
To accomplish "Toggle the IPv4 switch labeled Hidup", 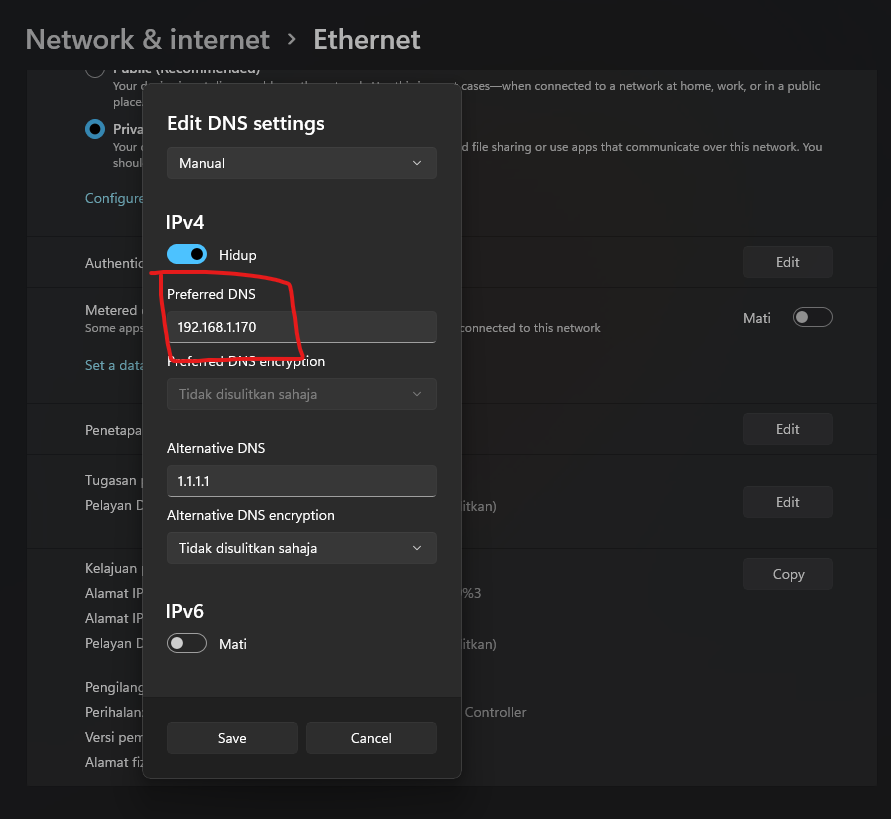I will 187,255.
